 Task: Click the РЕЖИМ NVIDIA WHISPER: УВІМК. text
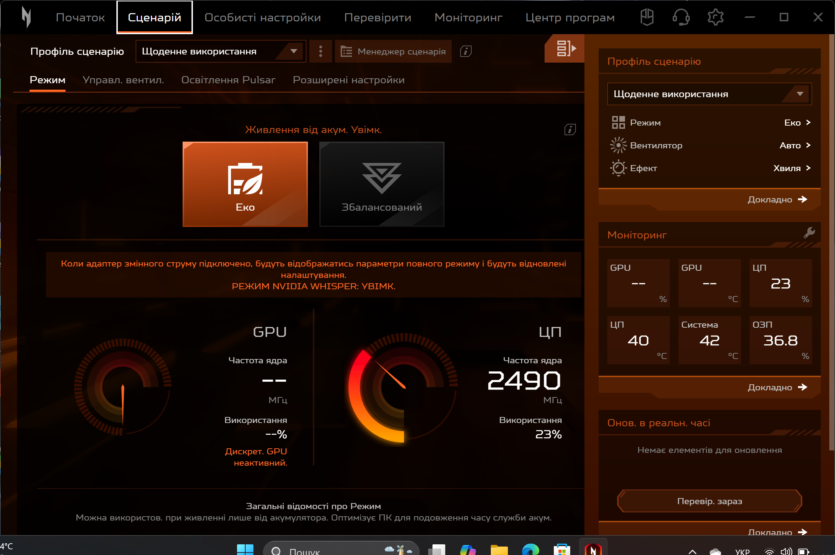pos(313,286)
